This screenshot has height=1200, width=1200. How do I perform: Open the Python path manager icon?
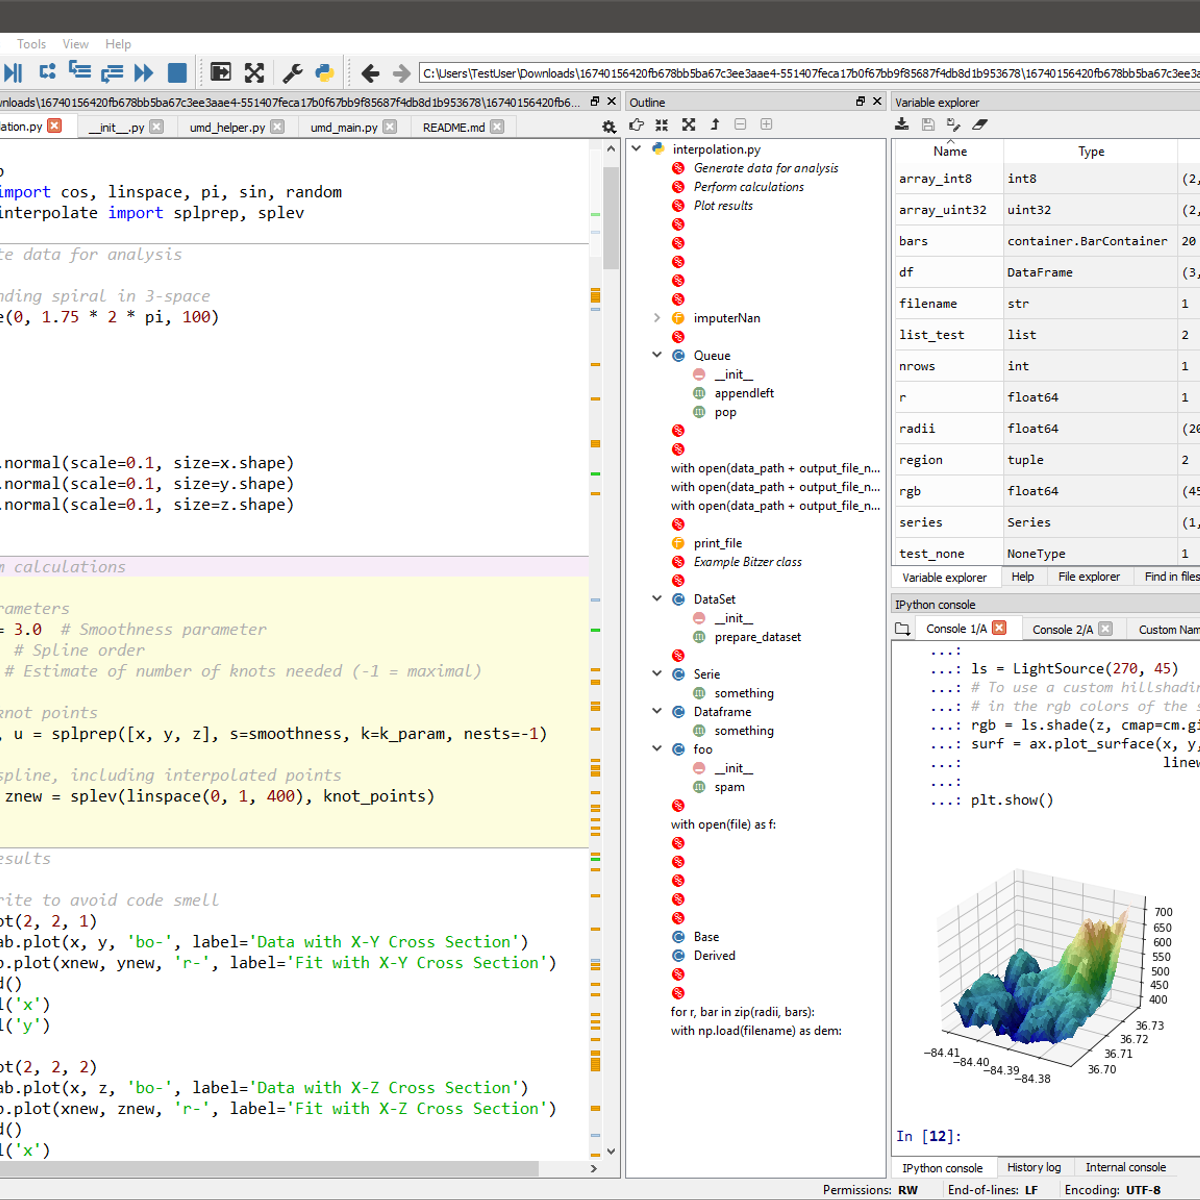pos(324,72)
